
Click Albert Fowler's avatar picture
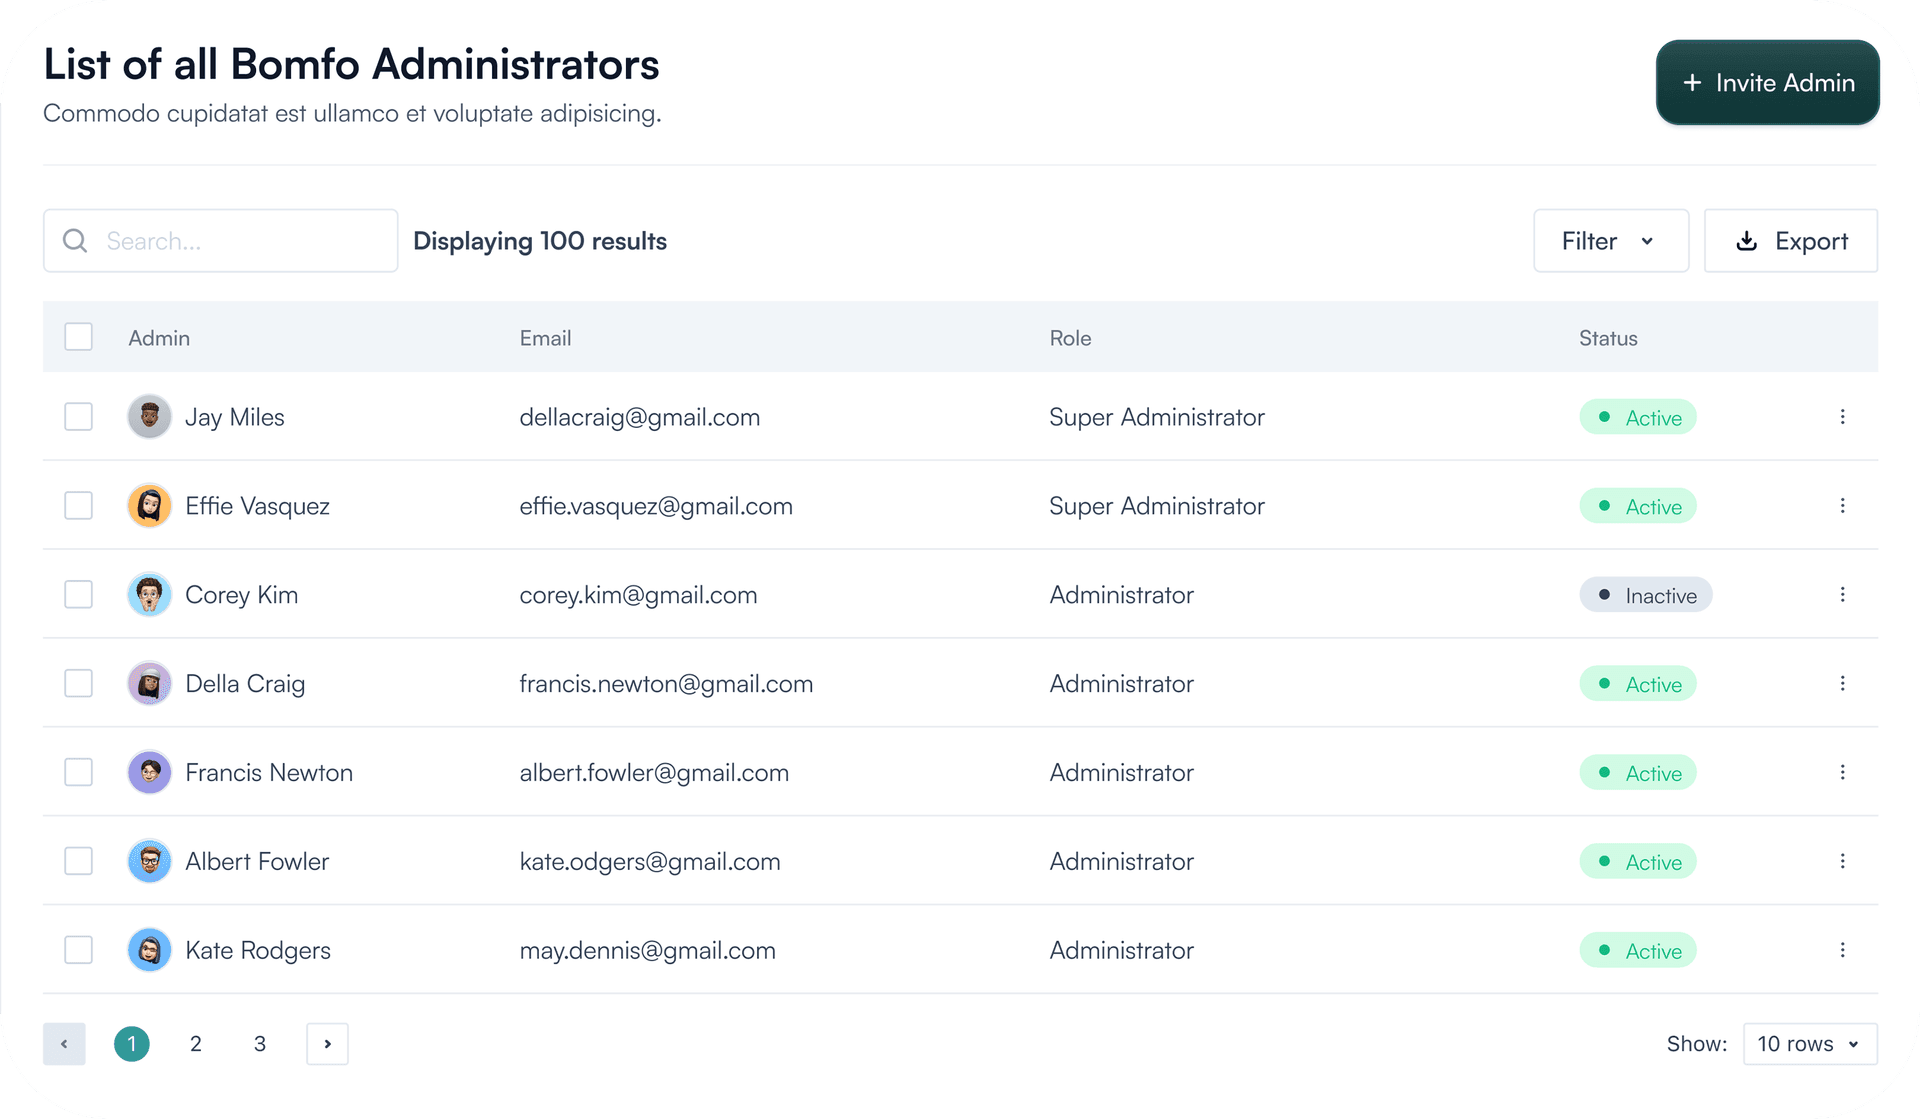click(x=149, y=861)
